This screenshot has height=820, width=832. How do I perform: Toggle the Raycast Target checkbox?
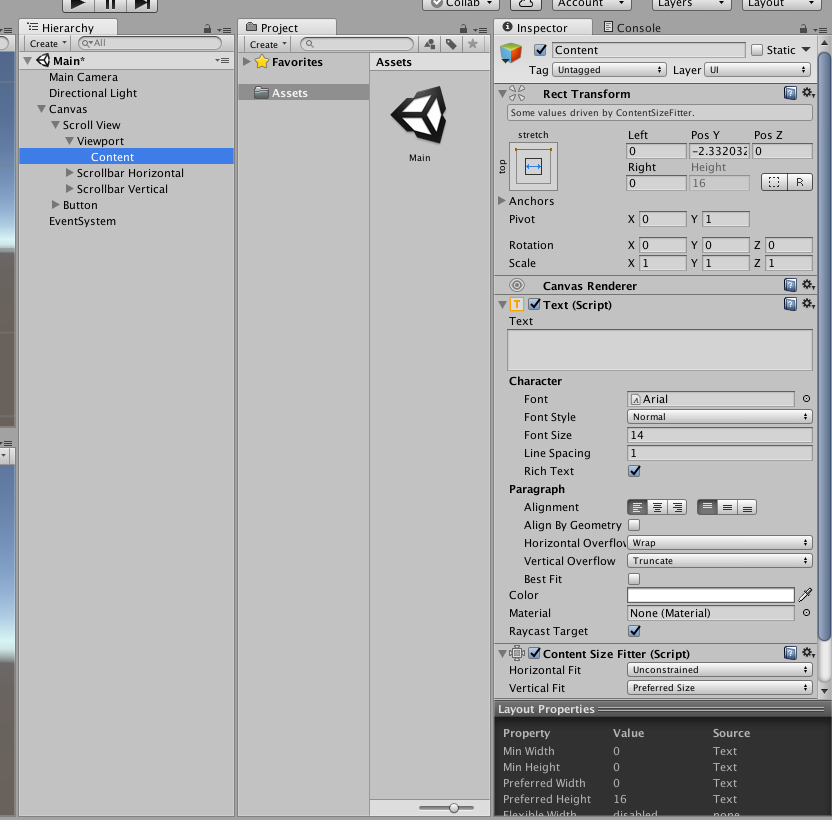(634, 631)
